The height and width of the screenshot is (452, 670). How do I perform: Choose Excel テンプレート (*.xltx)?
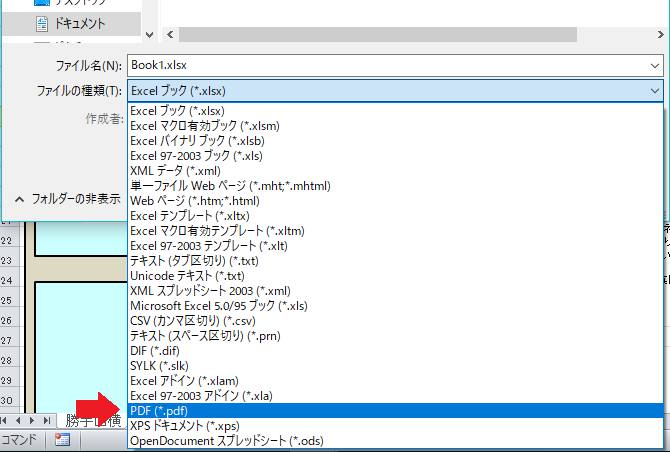395,216
